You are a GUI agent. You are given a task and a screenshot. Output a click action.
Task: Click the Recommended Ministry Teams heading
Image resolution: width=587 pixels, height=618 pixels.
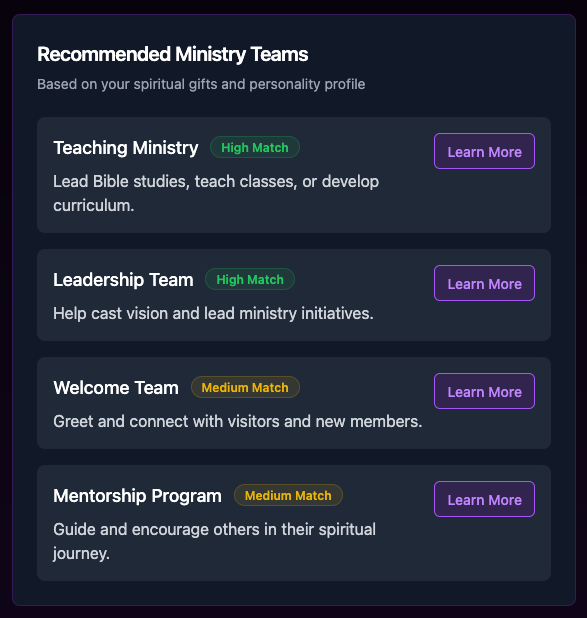tap(173, 54)
